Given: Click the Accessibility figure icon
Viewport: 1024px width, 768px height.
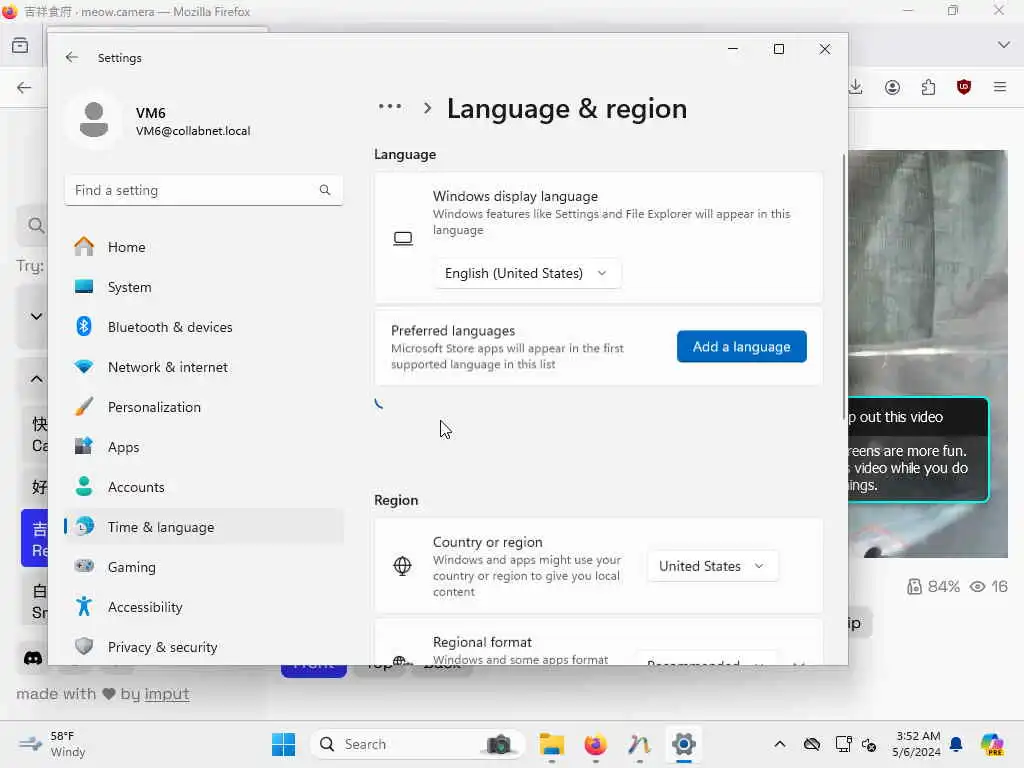Looking at the screenshot, I should 84,607.
